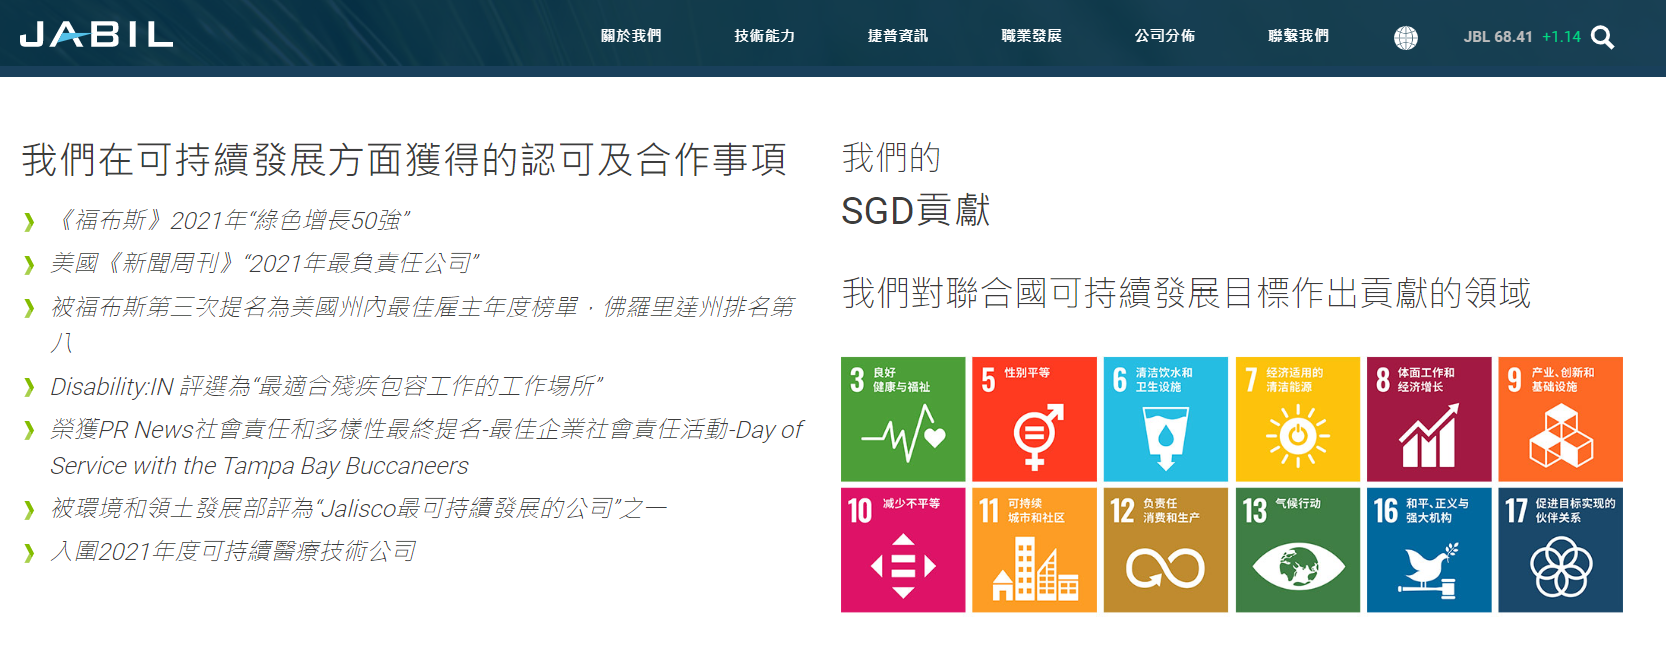
Task: Click the Jabil logo
Action: pyautogui.click(x=96, y=35)
